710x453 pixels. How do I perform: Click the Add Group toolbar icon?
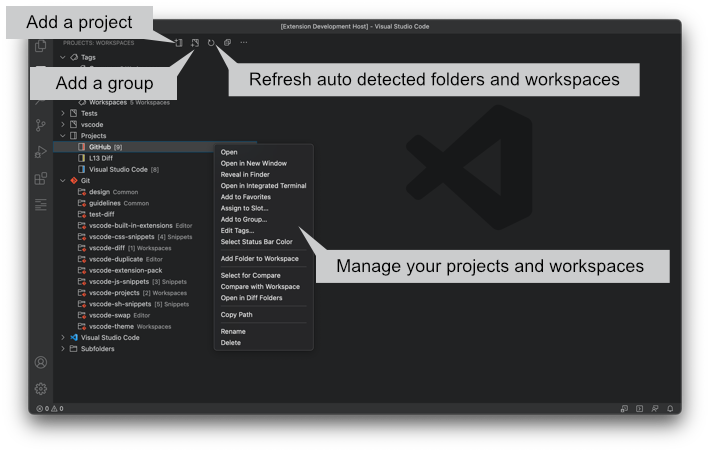point(195,43)
